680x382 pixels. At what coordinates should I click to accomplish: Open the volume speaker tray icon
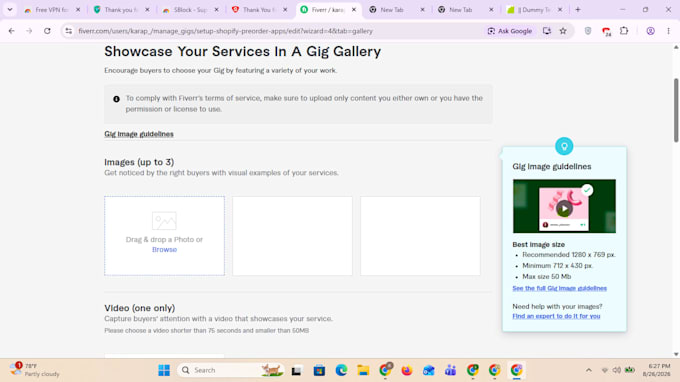coord(616,370)
